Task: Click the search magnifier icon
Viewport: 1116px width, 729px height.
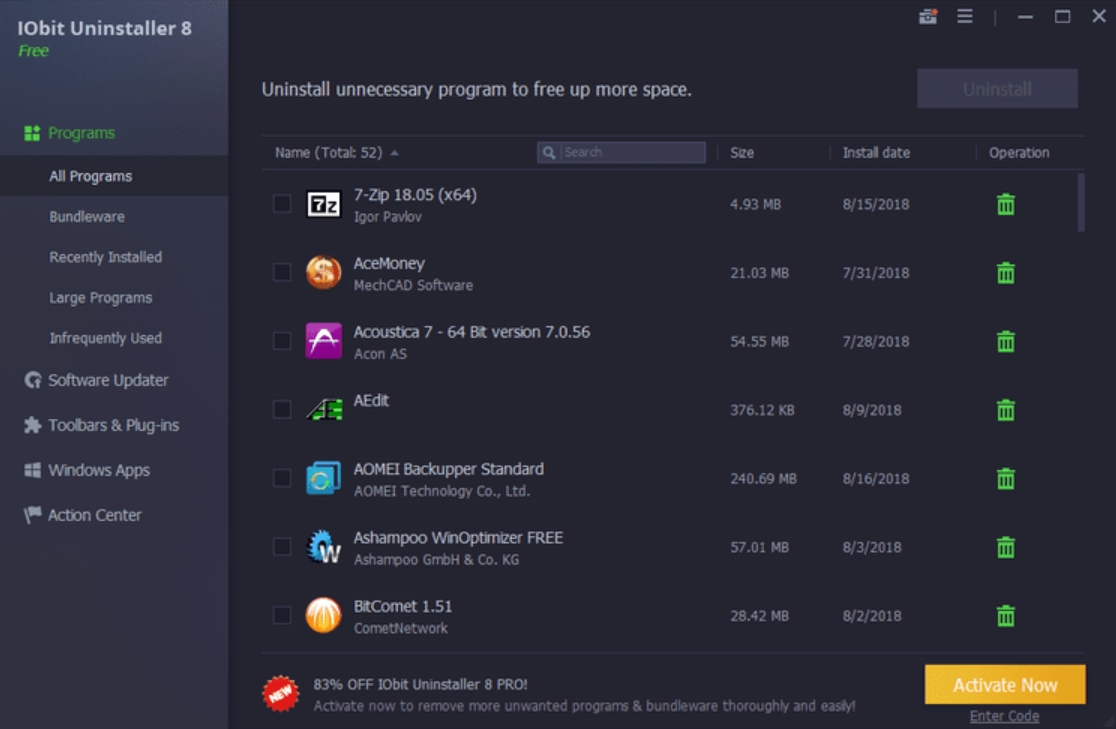Action: [549, 152]
